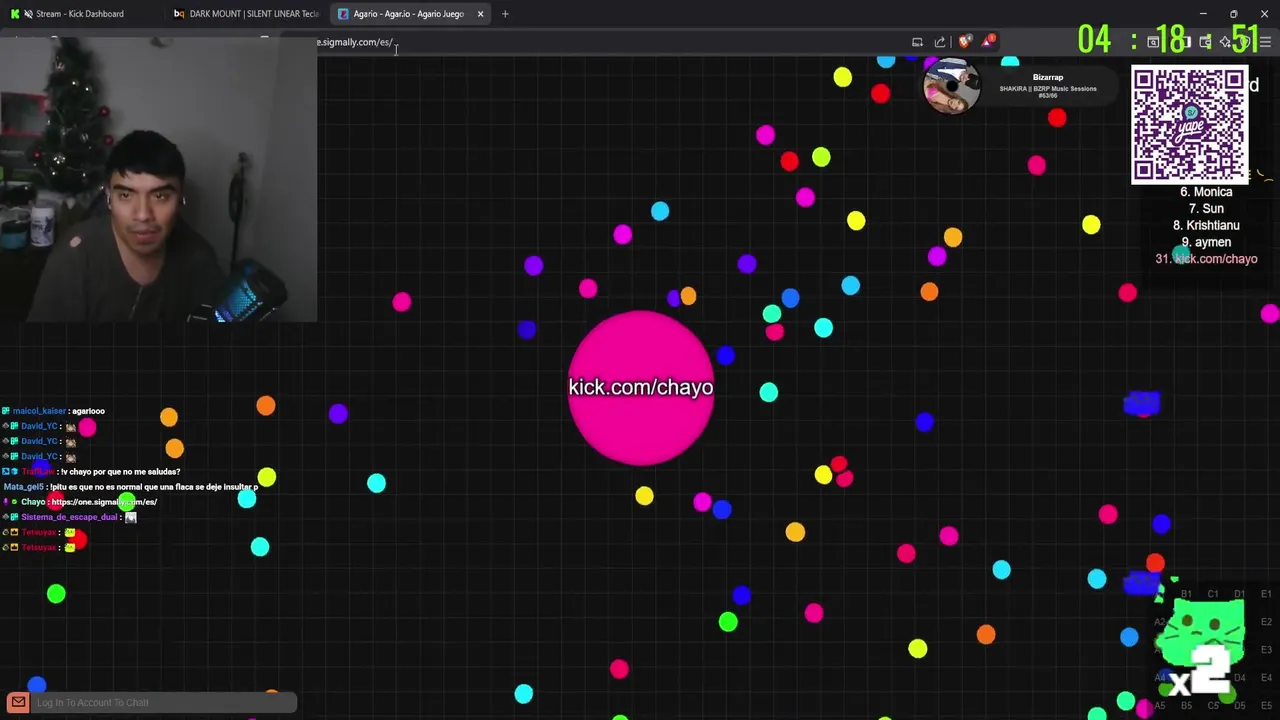Click 'Log In To Account To Chat' field
This screenshot has height=720, width=1280.
(x=164, y=703)
